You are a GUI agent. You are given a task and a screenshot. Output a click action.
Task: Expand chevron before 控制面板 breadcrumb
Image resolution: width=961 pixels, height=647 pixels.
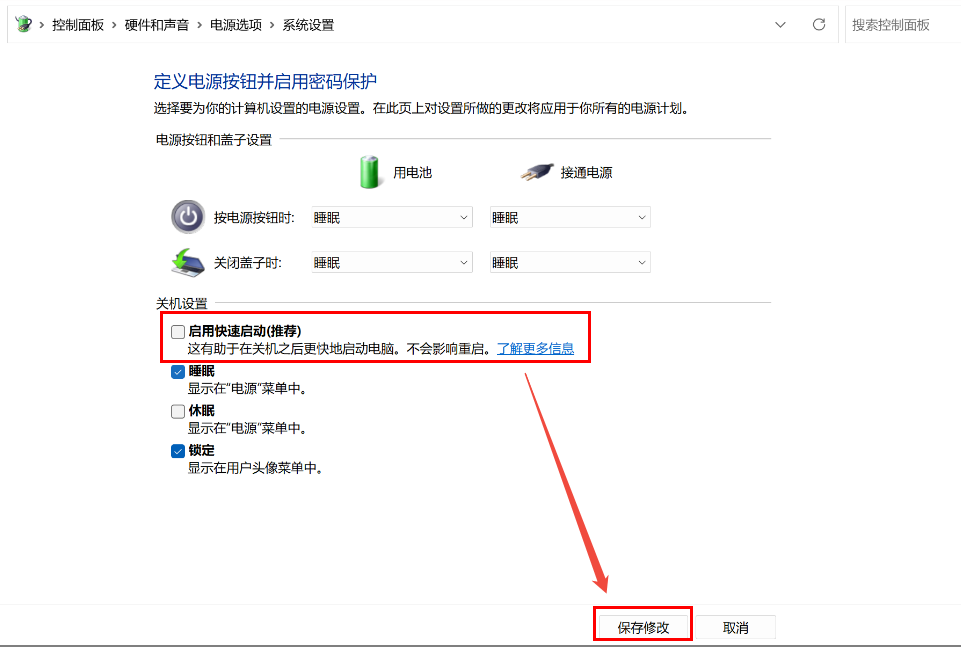(42, 25)
